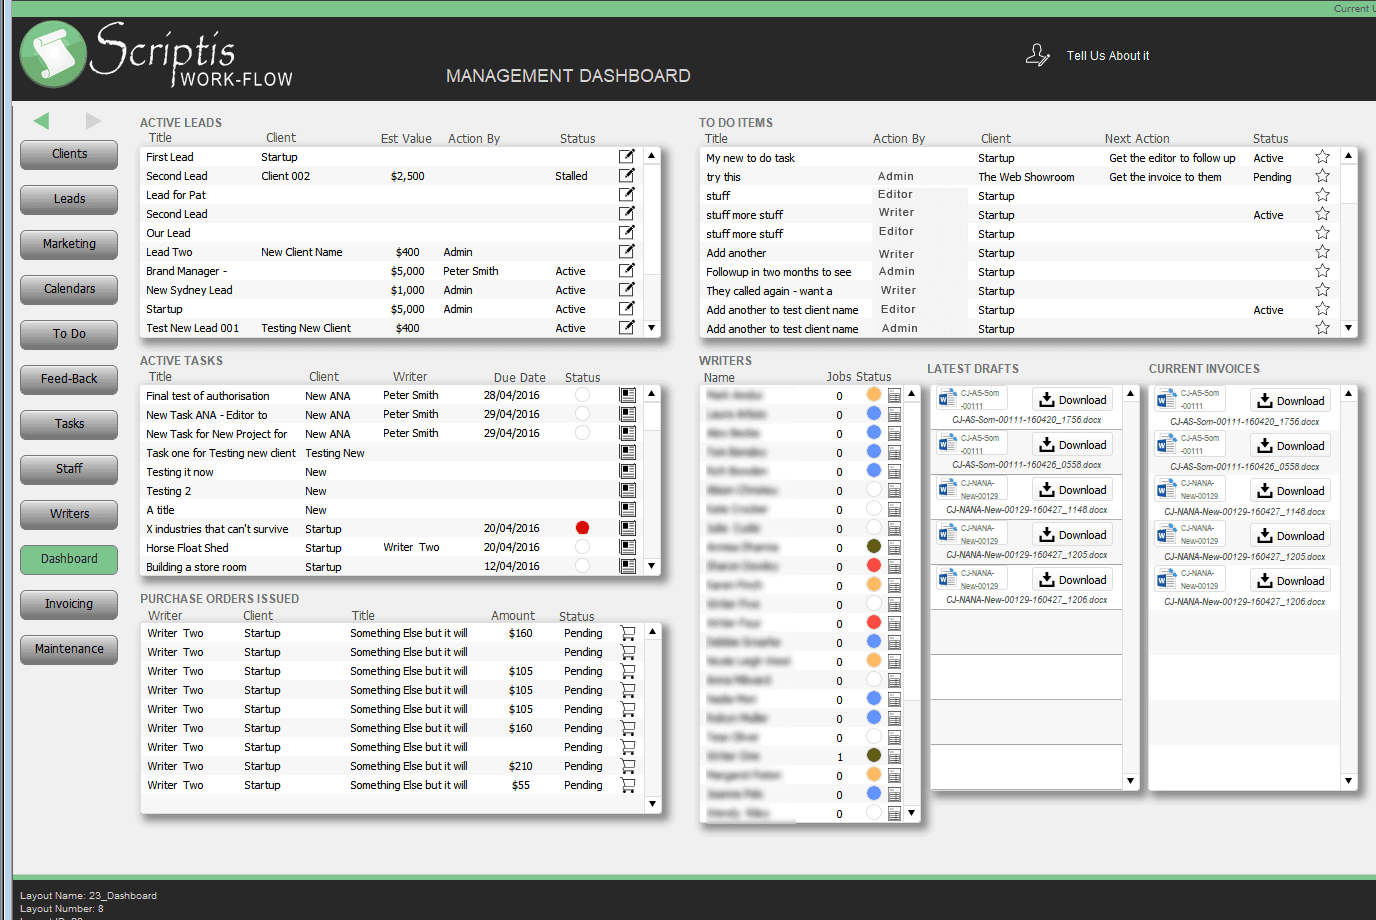This screenshot has width=1376, height=920.
Task: Click orange status dot in first writers row
Action: tap(873, 394)
